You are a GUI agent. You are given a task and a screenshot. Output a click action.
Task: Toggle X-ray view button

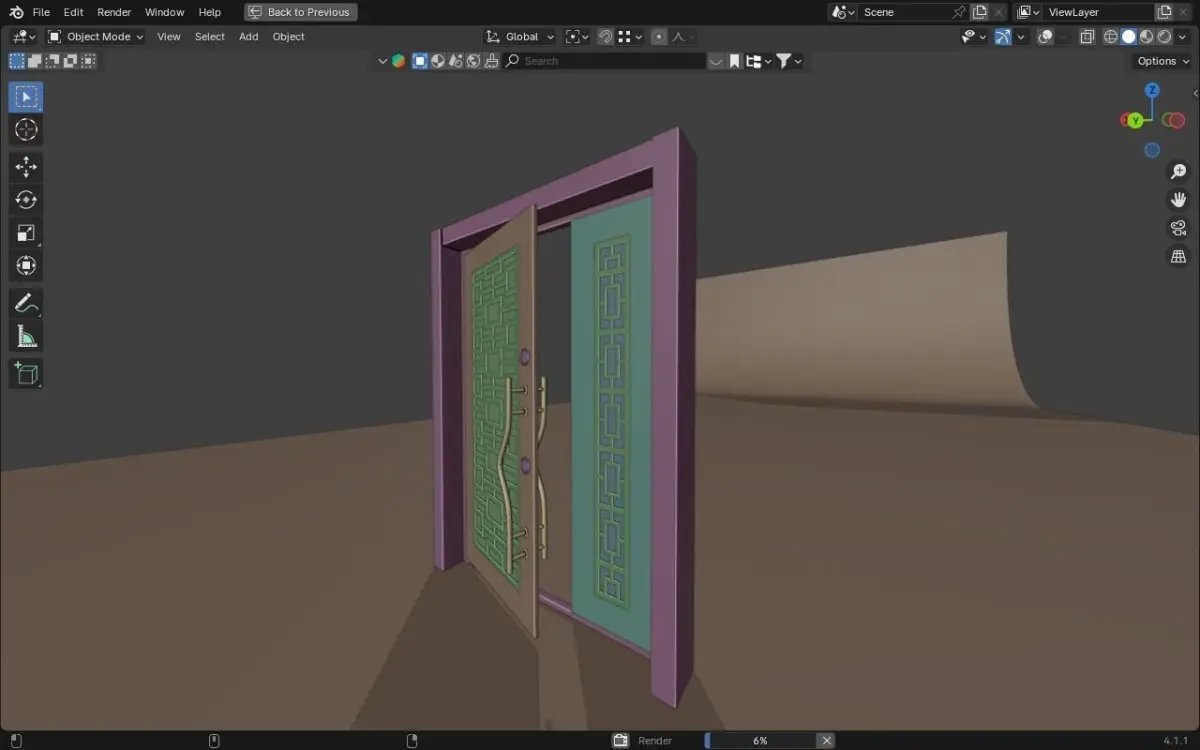click(1087, 37)
